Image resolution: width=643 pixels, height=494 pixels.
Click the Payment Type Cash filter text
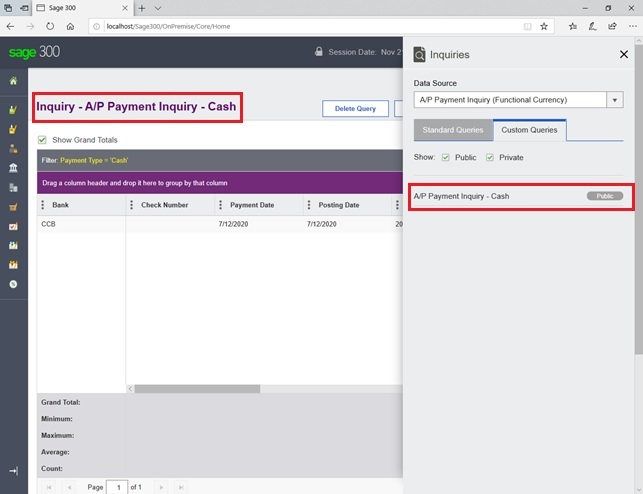pyautogui.click(x=94, y=160)
